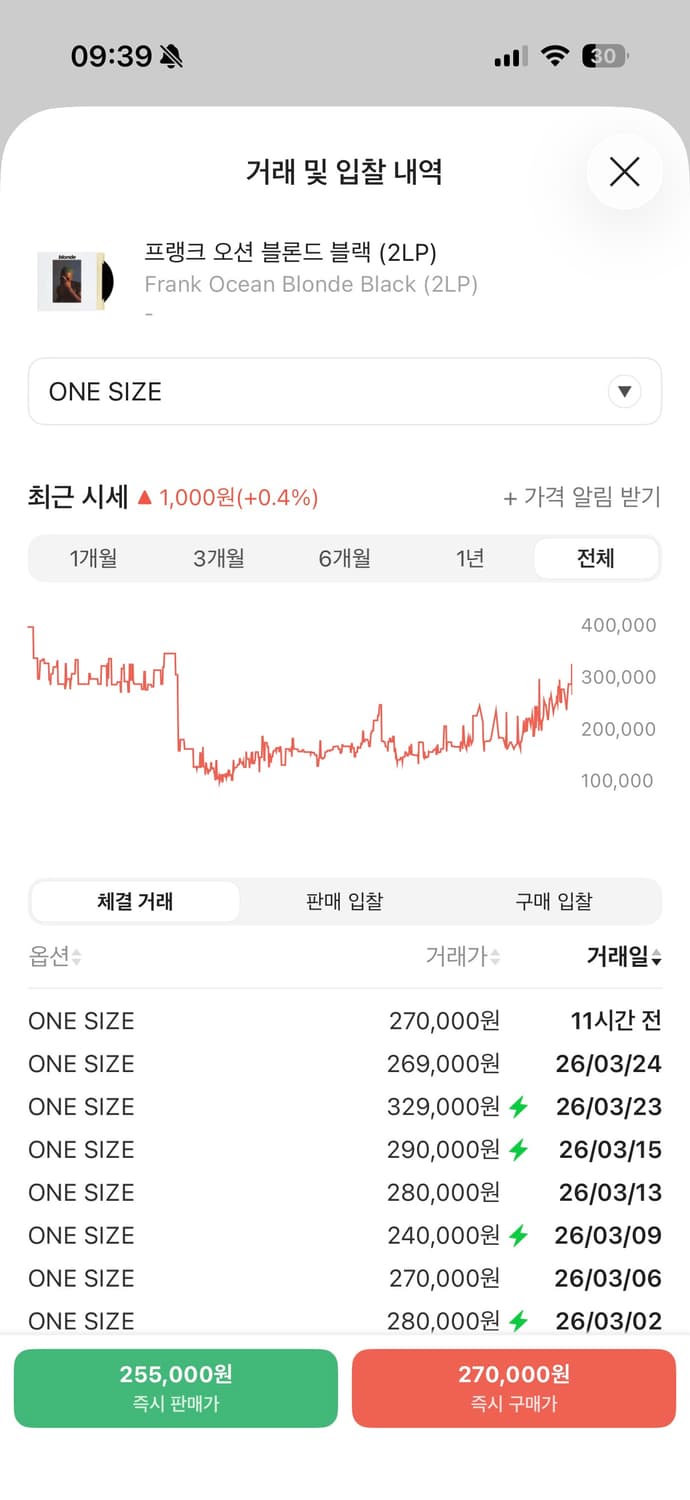Tap lightning icon beside 240,000원 trade

click(x=518, y=1236)
